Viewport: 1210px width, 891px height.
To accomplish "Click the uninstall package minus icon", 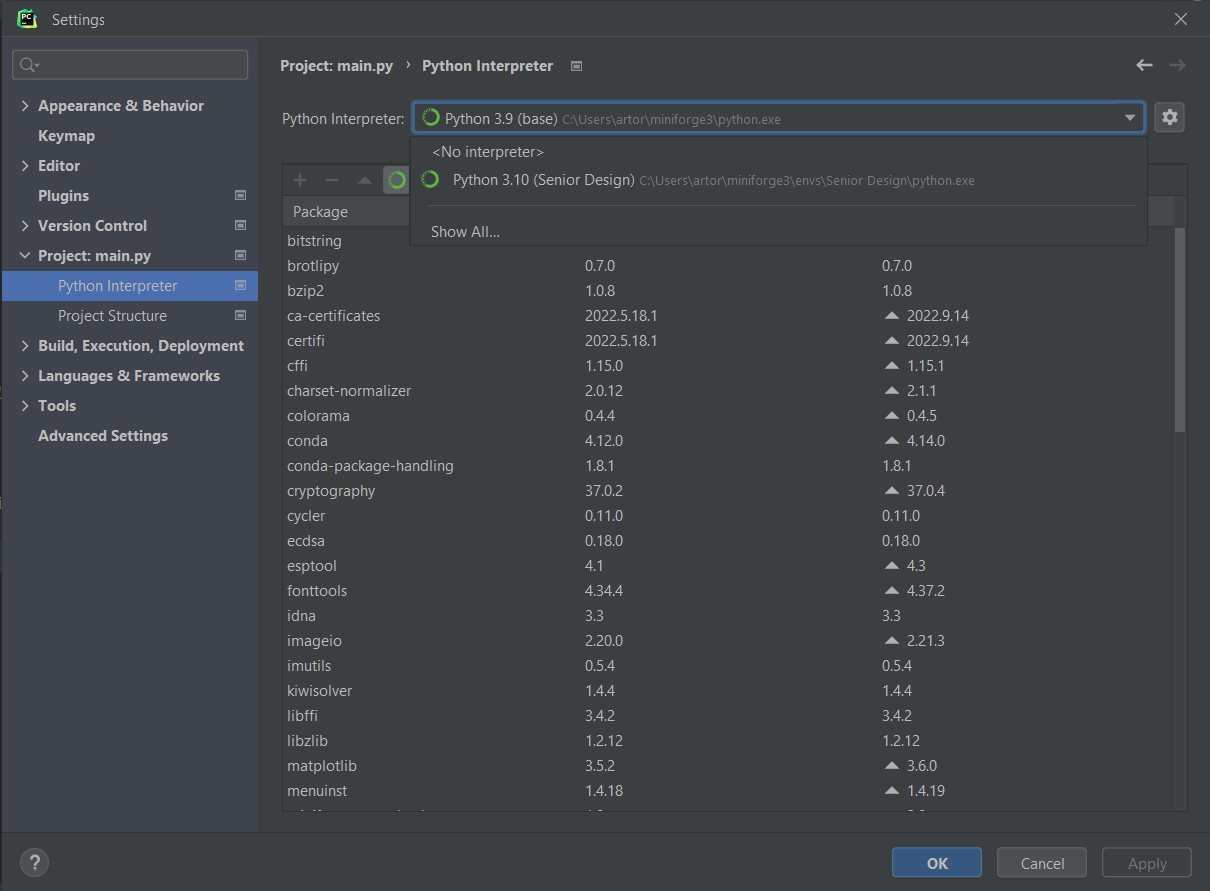I will [332, 180].
